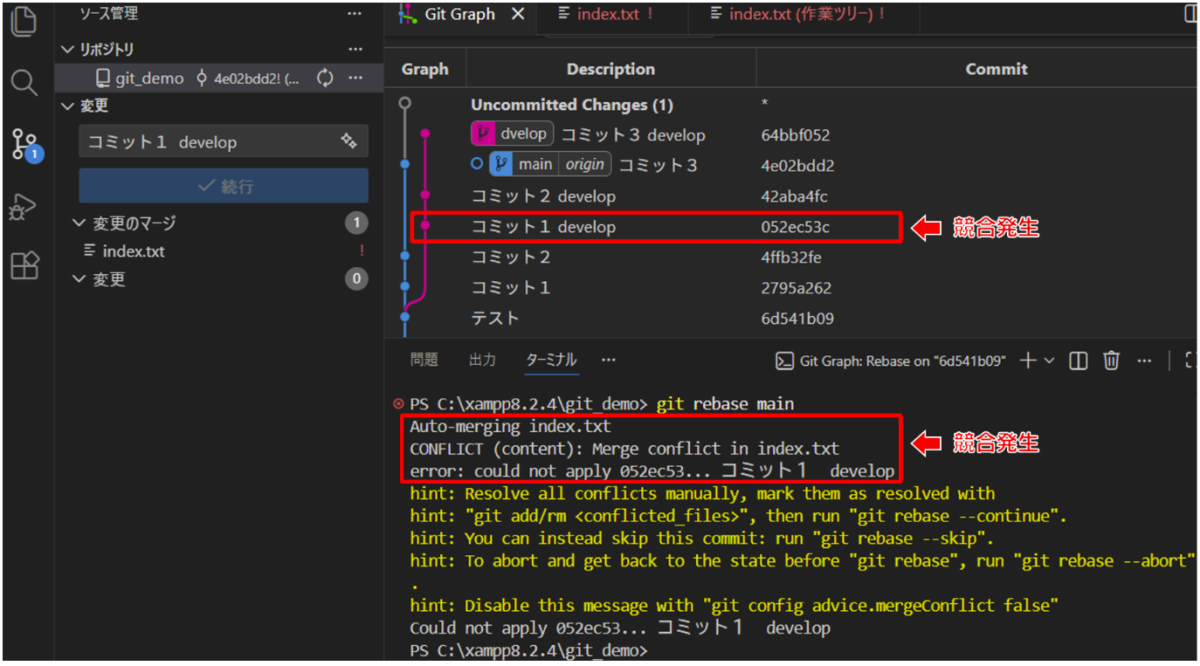The height and width of the screenshot is (666, 1200).
Task: Switch to the 出力 panel tab
Action: coord(482,360)
